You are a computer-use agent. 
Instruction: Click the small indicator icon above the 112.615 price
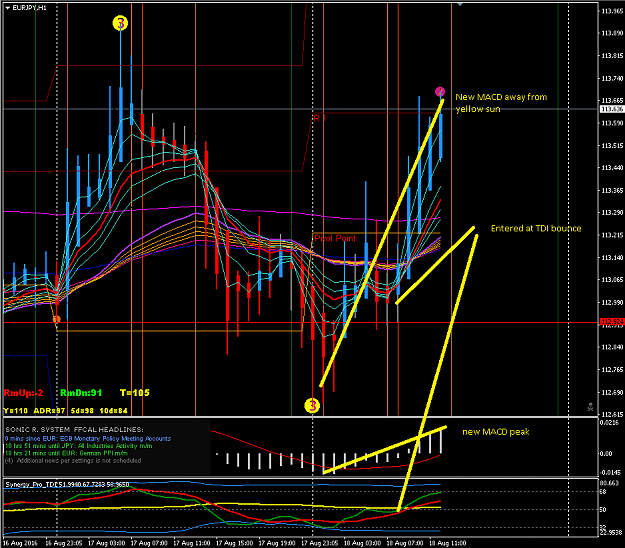coord(590,407)
